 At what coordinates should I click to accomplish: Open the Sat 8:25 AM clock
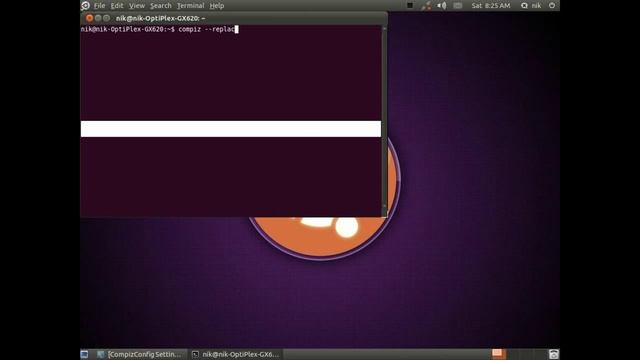[491, 6]
